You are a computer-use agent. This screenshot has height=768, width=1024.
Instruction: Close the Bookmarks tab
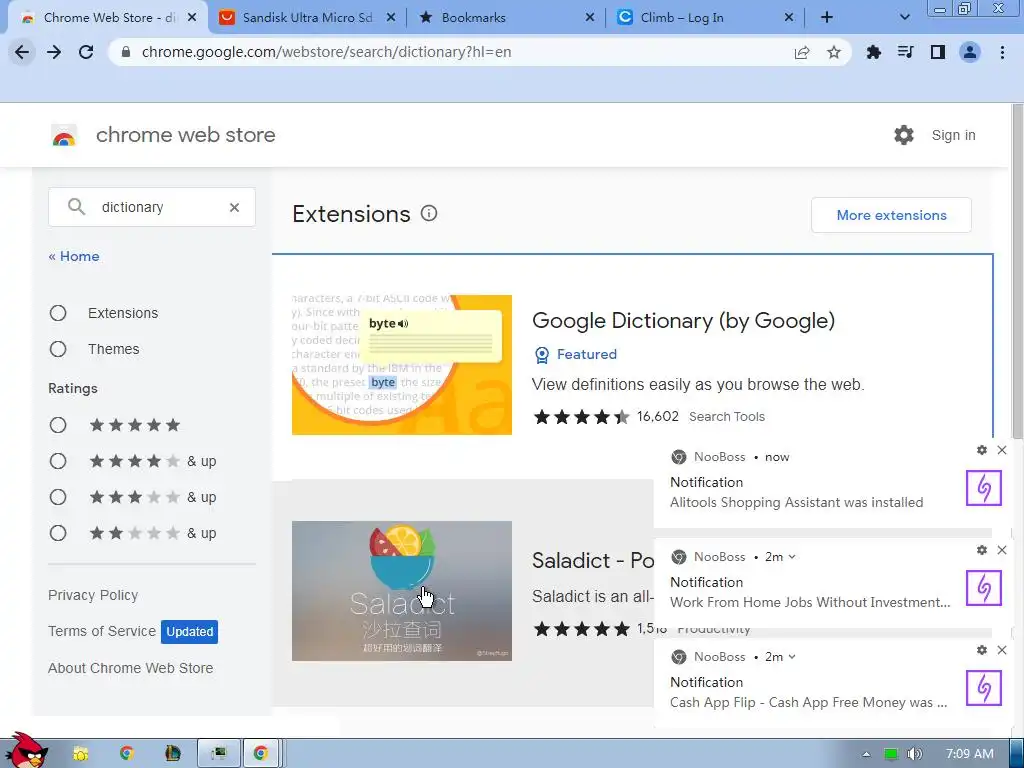(590, 18)
